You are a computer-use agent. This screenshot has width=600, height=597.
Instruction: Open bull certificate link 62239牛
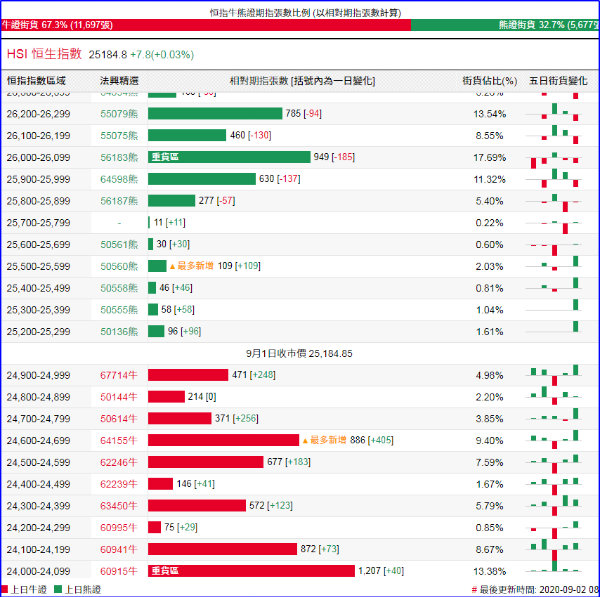click(x=119, y=484)
